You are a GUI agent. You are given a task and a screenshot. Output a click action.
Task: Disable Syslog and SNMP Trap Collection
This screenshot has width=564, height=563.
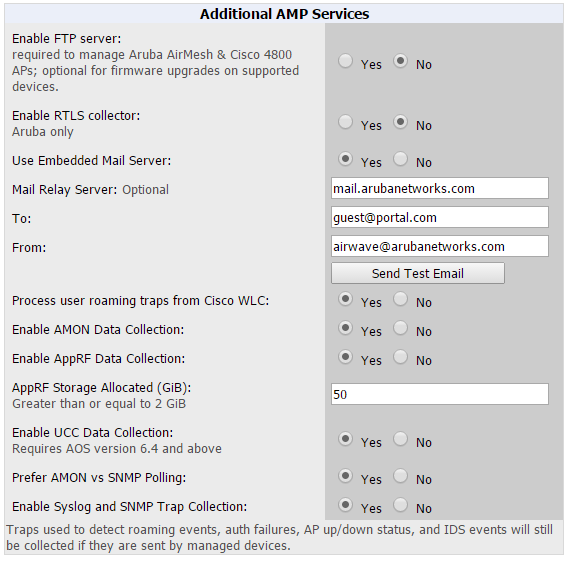tap(400, 505)
